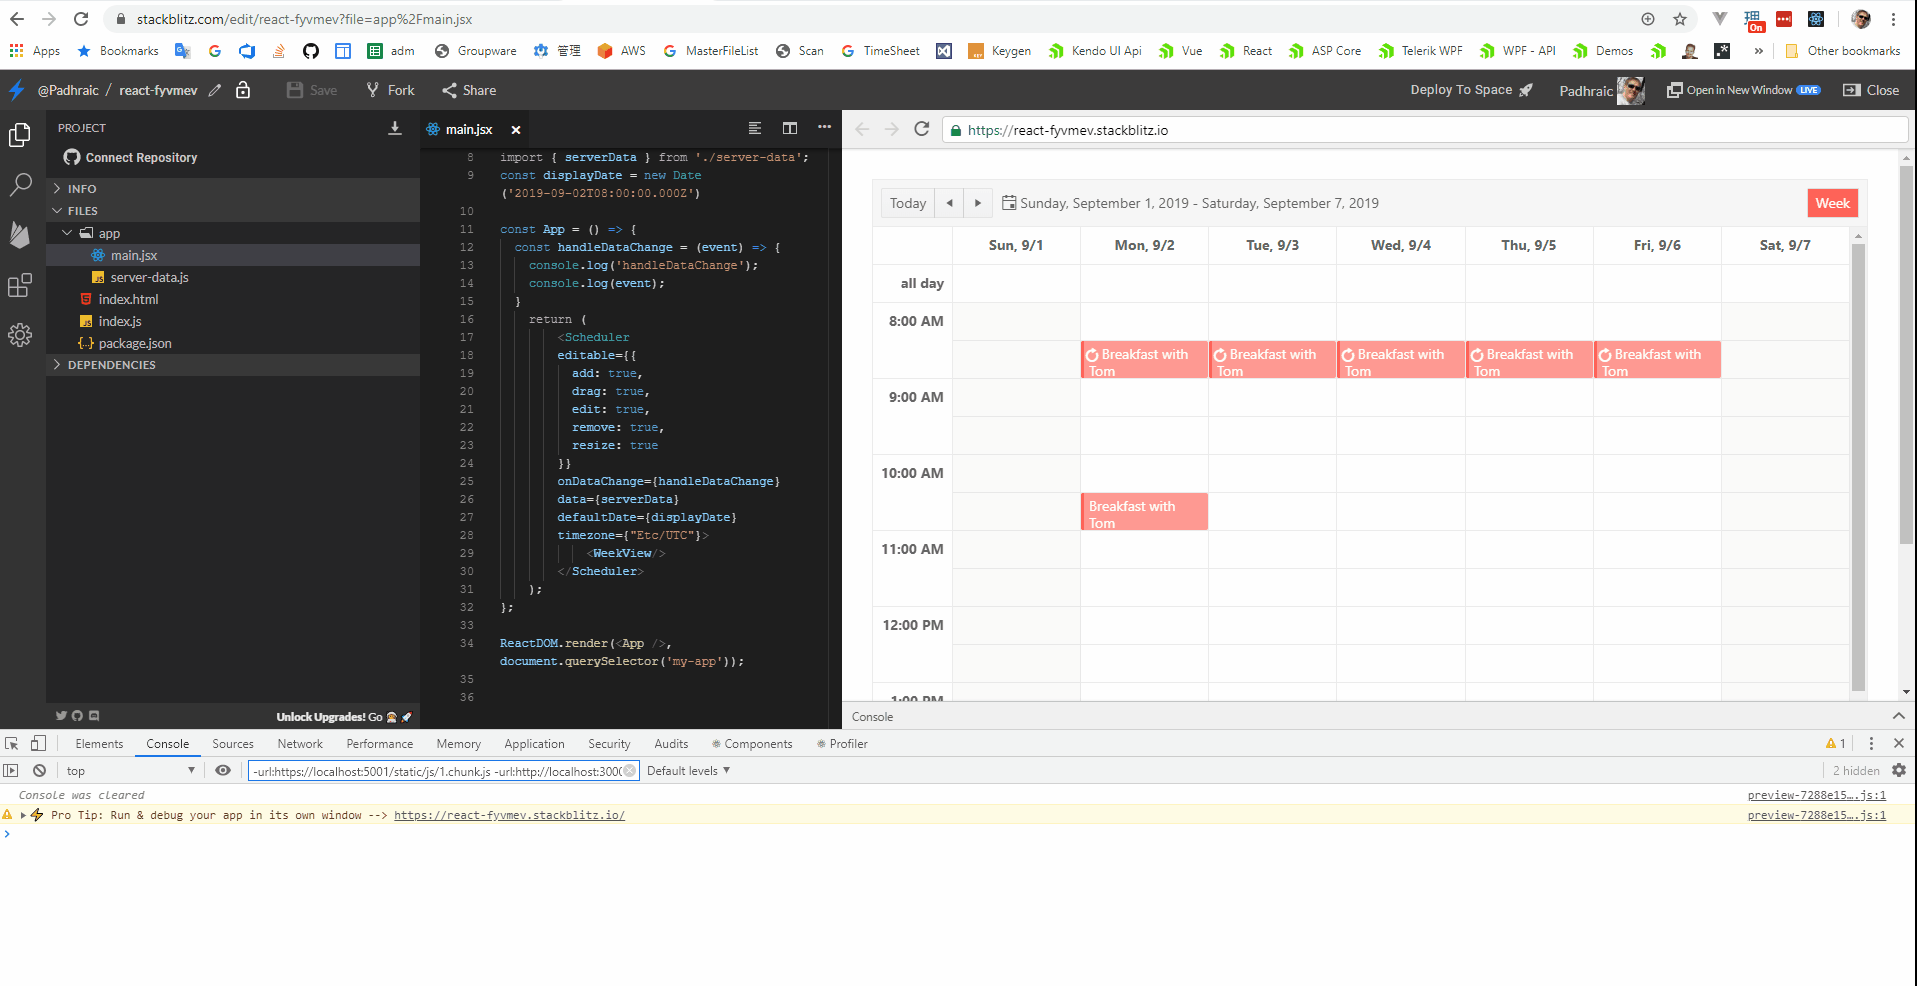Click the Today button in the Scheduler
Image resolution: width=1917 pixels, height=986 pixels.
[x=906, y=203]
